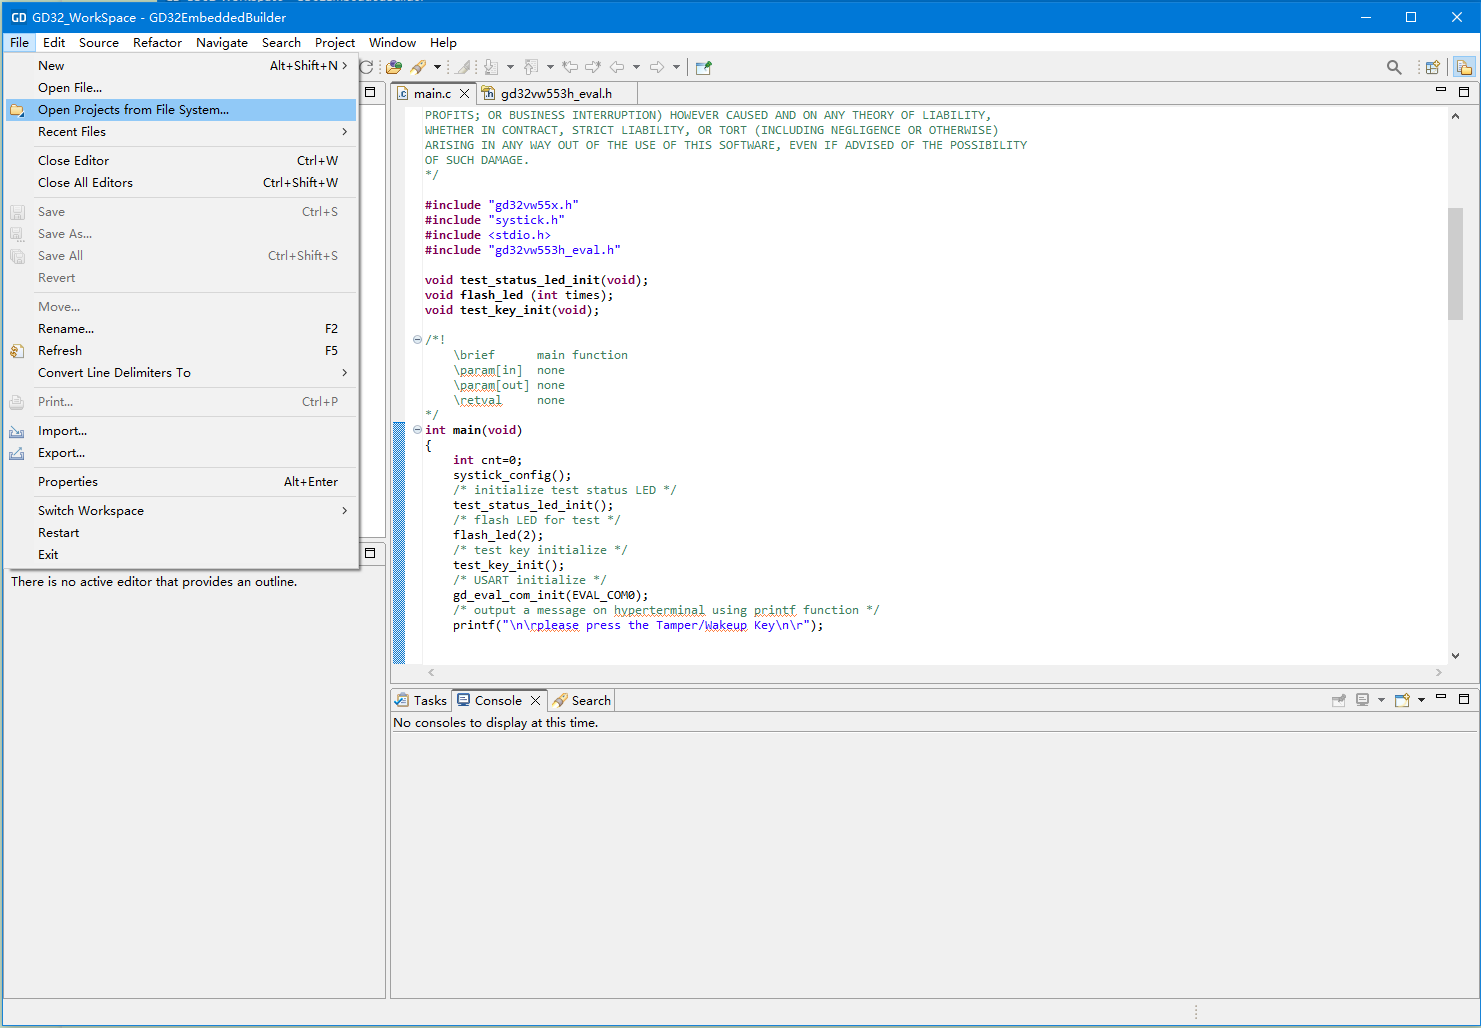
Task: Open the Open Perspective icon
Action: (1432, 67)
